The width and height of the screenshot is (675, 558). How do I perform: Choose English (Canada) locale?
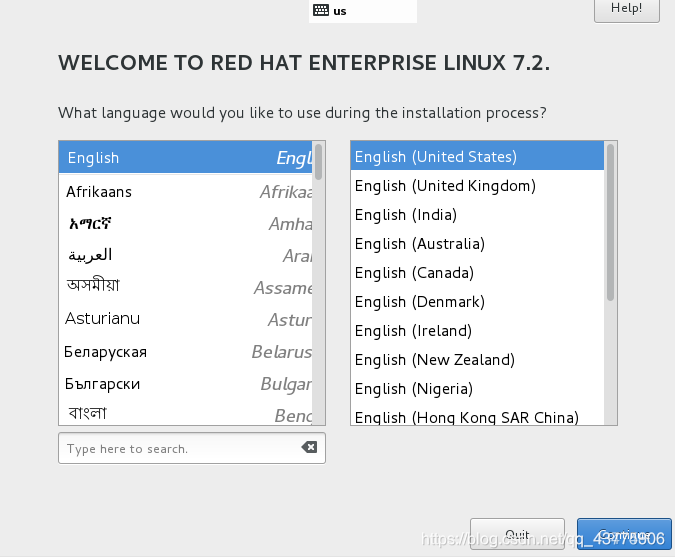pyautogui.click(x=477, y=273)
